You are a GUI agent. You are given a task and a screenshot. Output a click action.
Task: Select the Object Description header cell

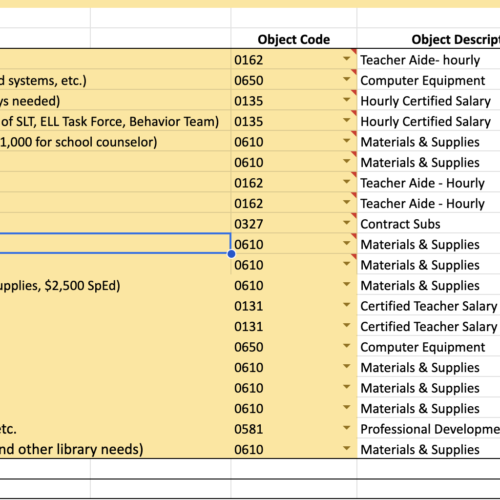point(429,39)
